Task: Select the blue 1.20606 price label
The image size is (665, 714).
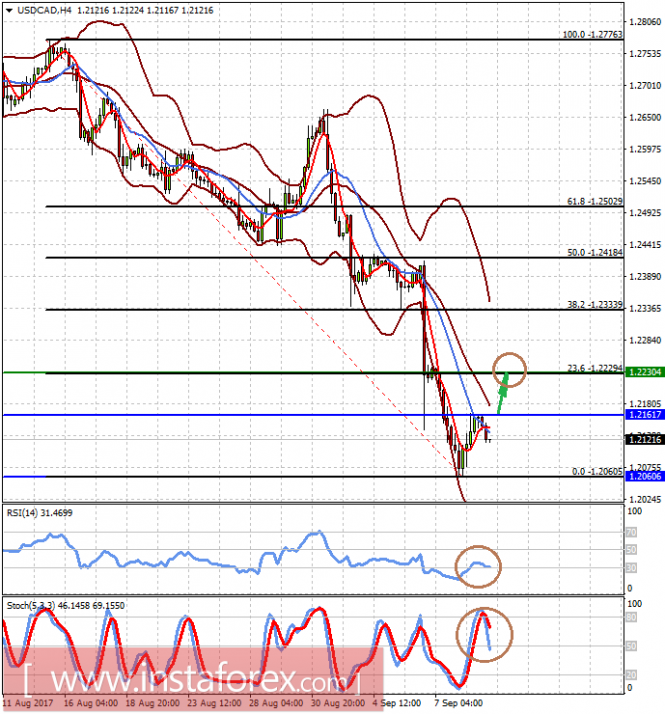Action: [645, 476]
